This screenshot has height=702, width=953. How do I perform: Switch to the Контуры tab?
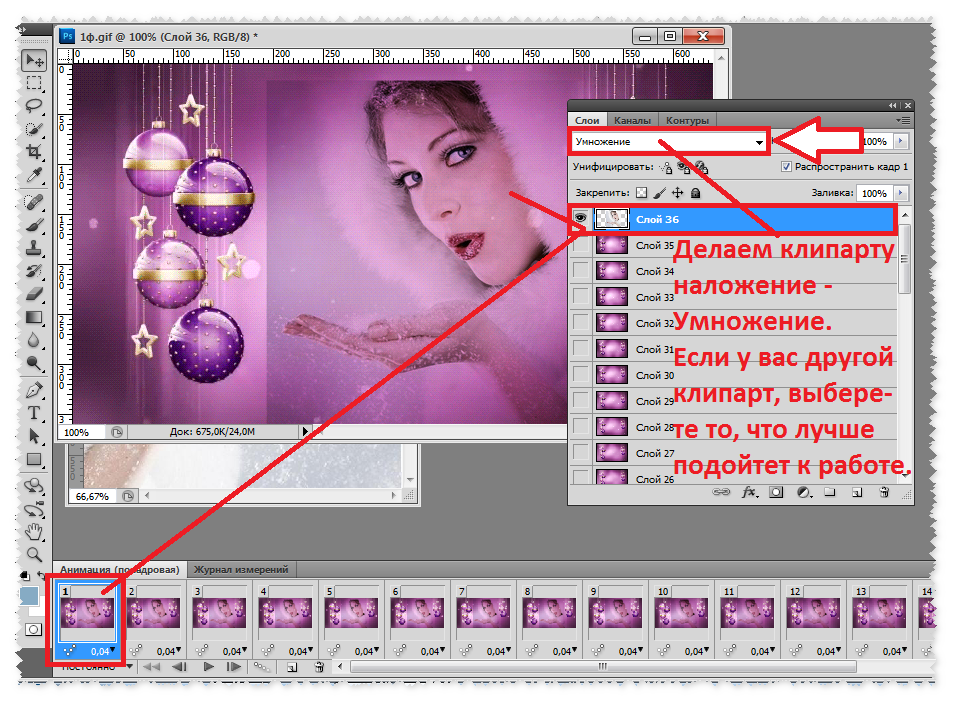click(x=687, y=120)
